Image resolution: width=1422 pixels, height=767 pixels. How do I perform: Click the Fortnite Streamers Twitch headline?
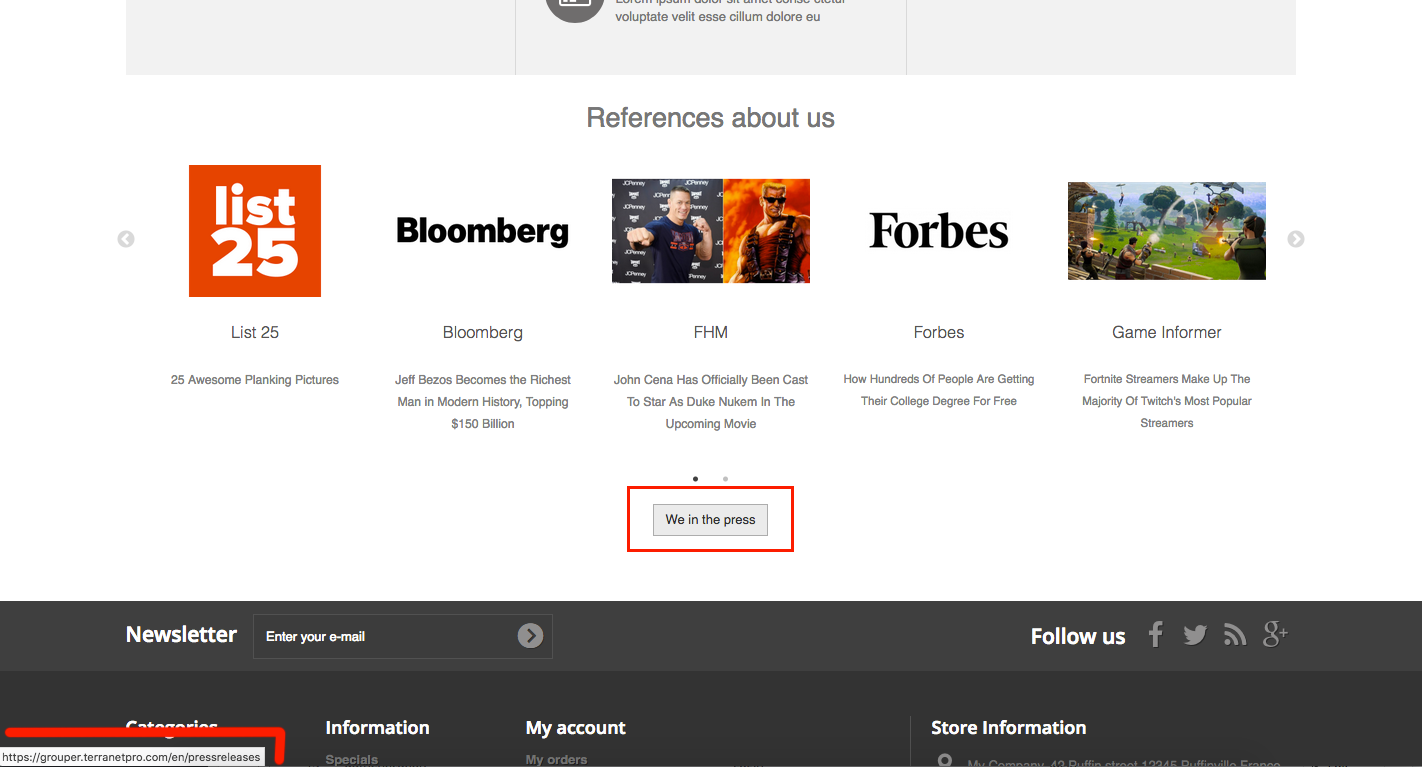coord(1167,401)
